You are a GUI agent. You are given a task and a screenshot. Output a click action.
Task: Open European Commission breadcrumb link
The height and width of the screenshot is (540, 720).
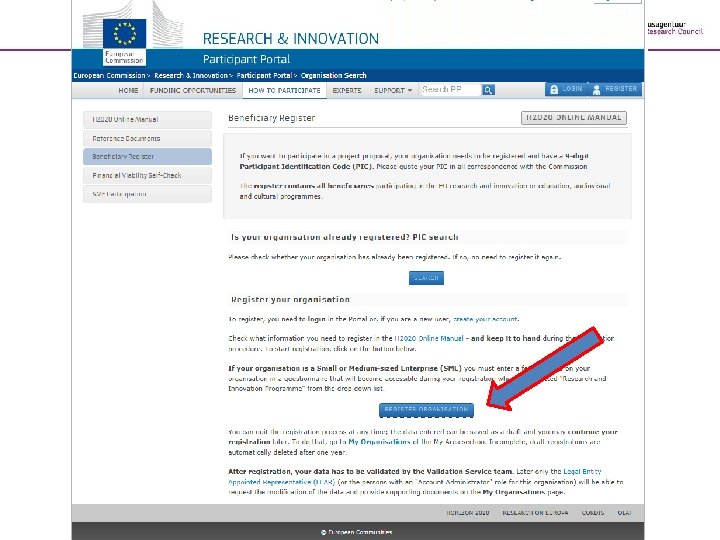(109, 75)
